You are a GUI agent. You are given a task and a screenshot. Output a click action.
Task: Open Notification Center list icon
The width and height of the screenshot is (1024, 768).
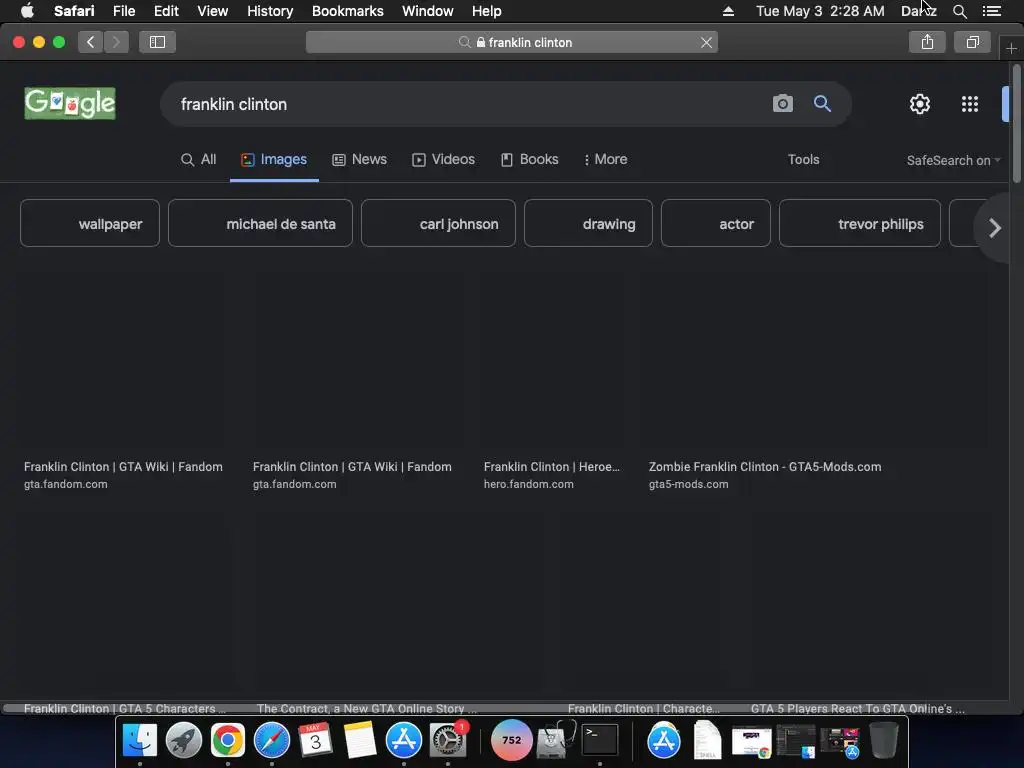991,11
